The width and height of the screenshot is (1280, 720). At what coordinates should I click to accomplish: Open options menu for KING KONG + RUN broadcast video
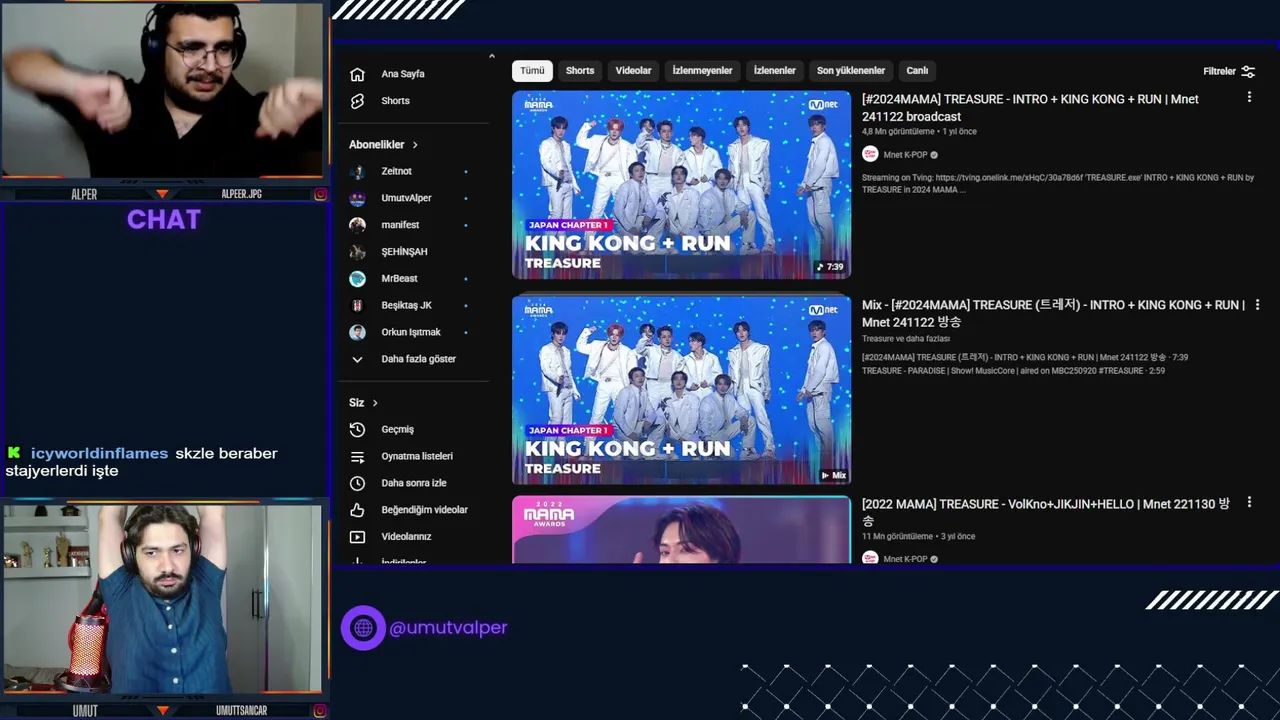click(x=1249, y=97)
